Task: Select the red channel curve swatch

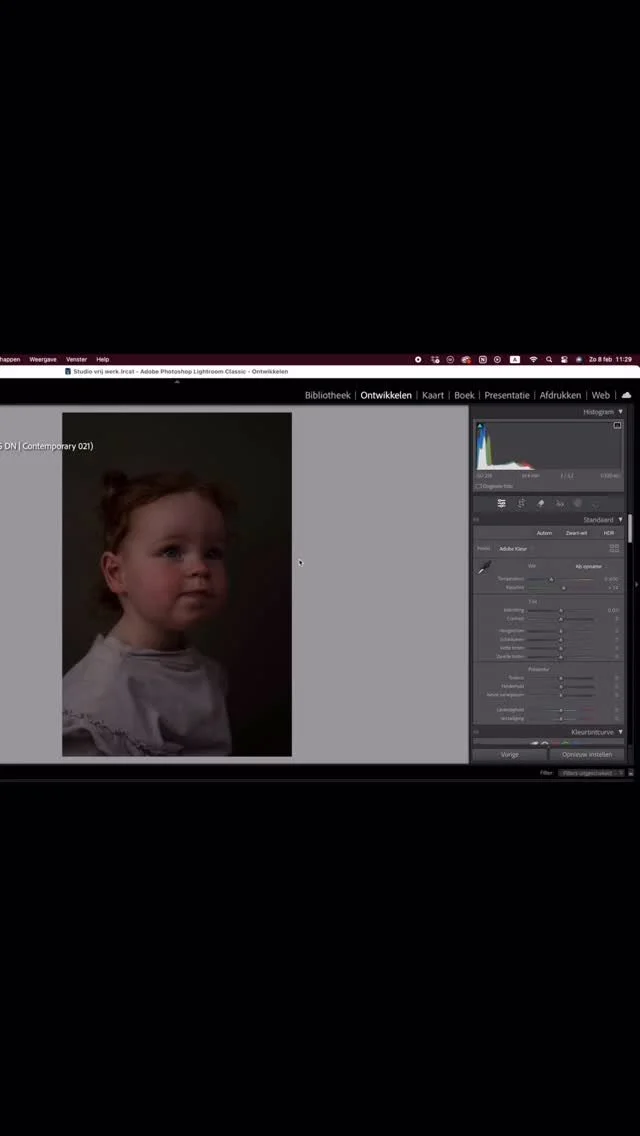Action: pyautogui.click(x=556, y=743)
